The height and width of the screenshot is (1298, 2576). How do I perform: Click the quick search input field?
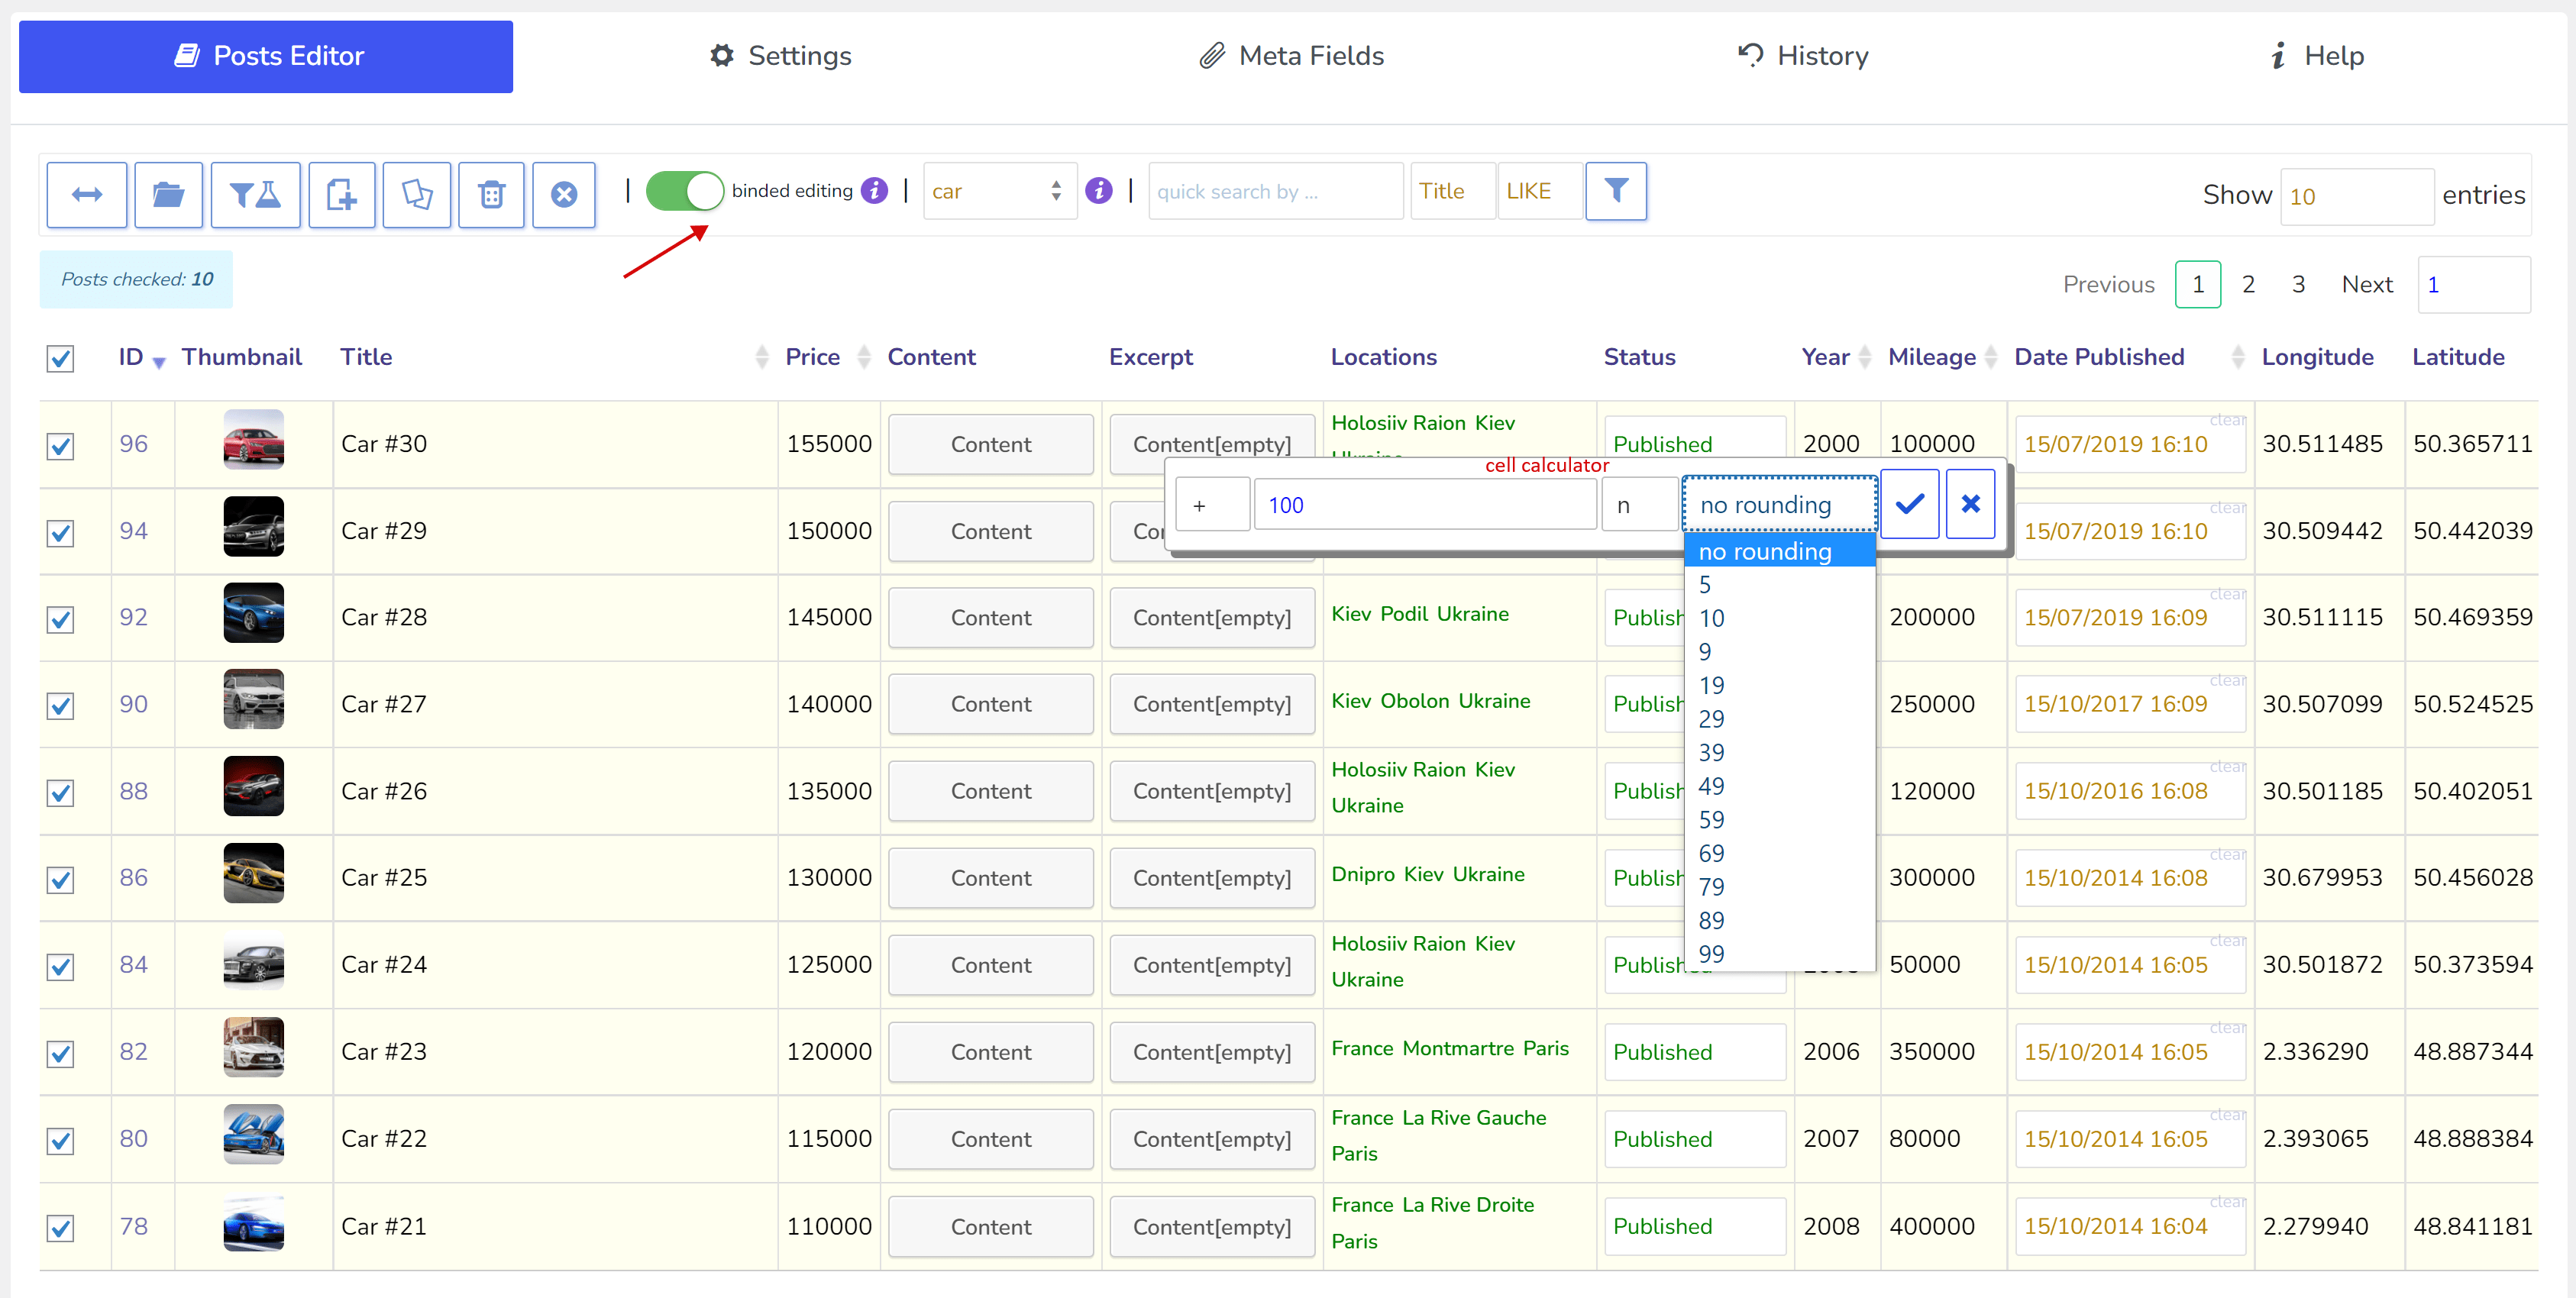1275,190
